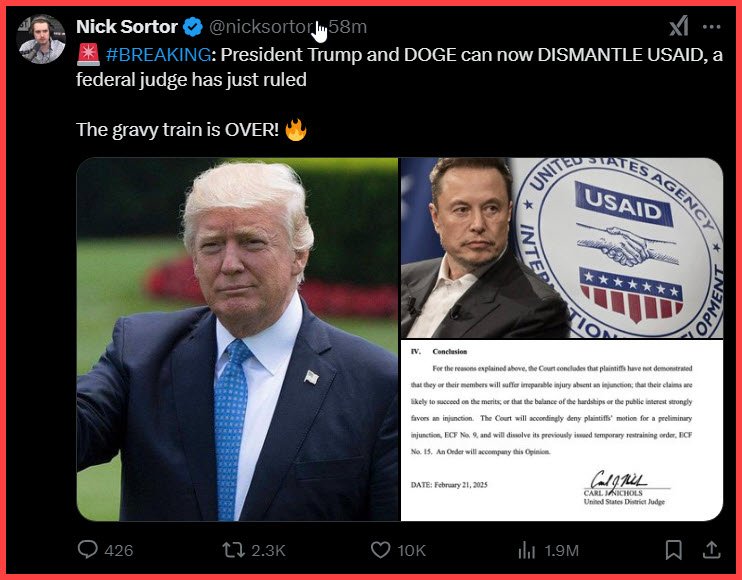Enlarge the Trump photo
Screen dimensions: 742x580
237,339
